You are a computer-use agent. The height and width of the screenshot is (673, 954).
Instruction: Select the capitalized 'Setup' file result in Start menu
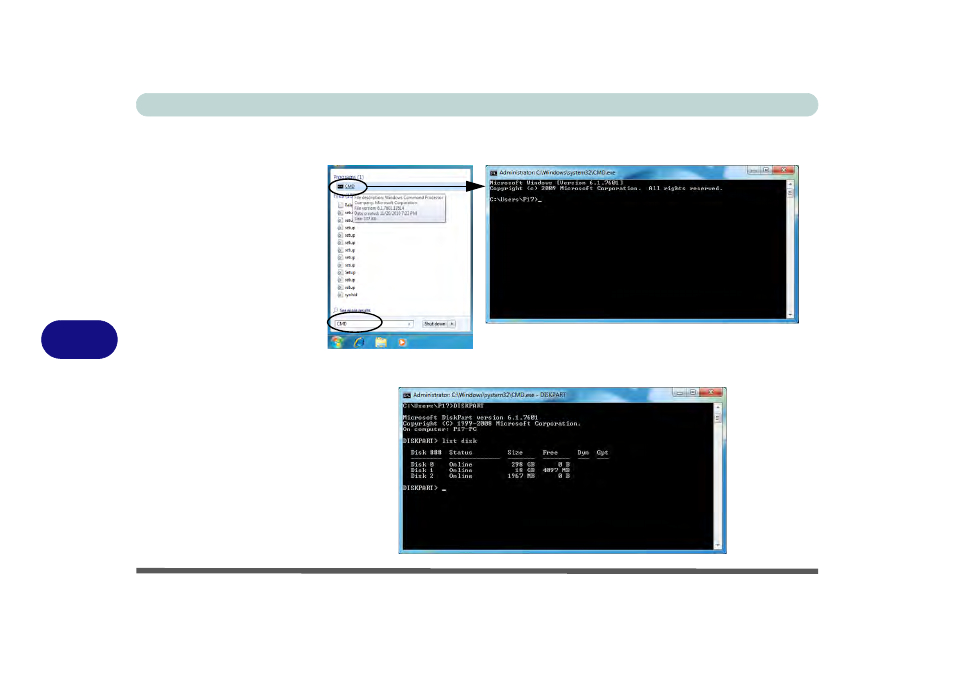coord(347,273)
